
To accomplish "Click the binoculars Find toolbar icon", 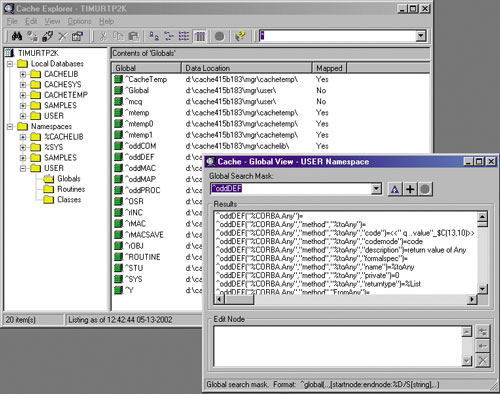I will point(17,36).
